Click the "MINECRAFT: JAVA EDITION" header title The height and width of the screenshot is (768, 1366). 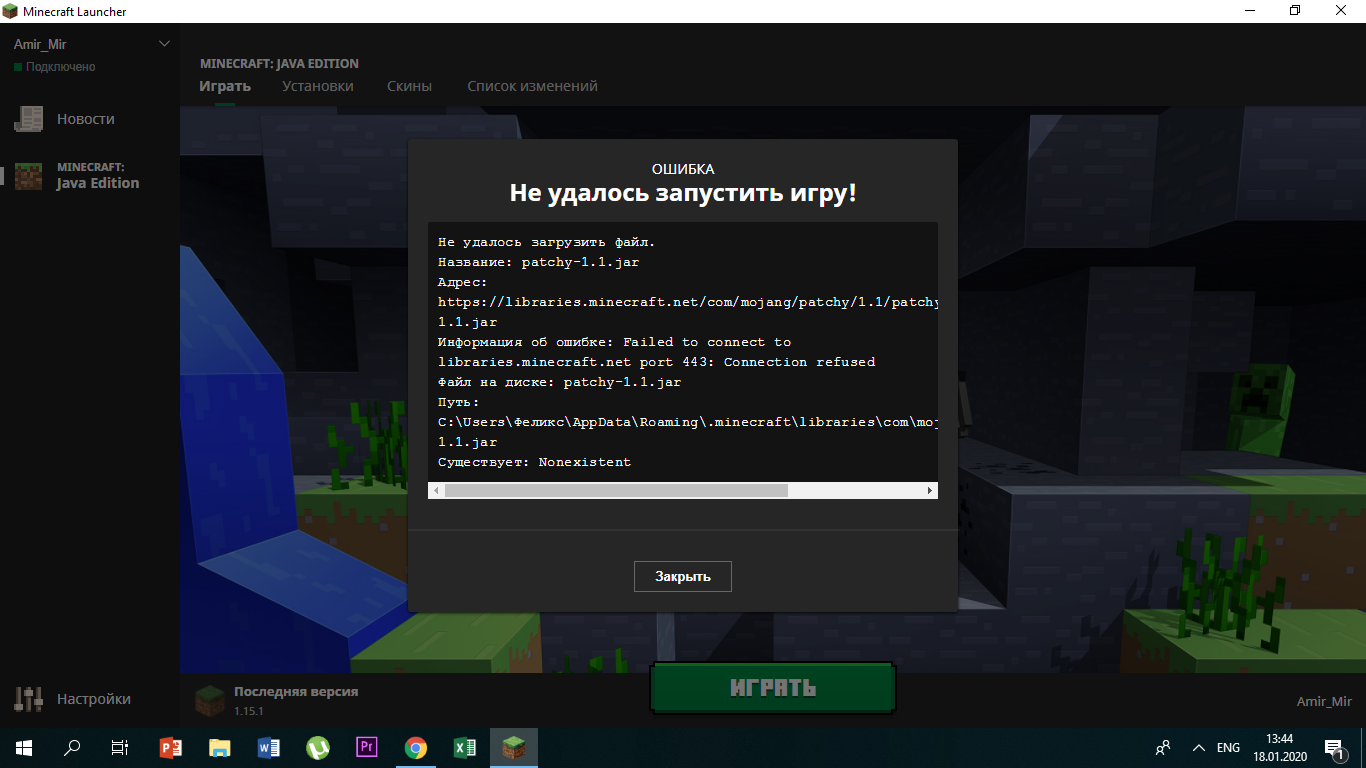tap(279, 63)
